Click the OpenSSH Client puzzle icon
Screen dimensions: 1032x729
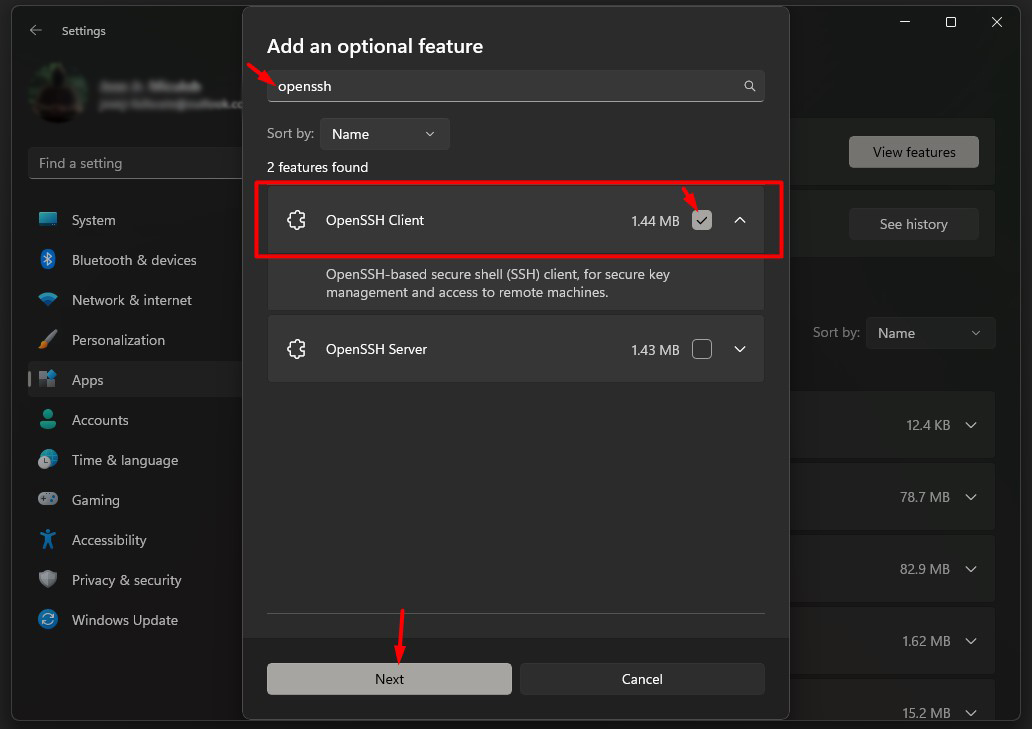[296, 220]
